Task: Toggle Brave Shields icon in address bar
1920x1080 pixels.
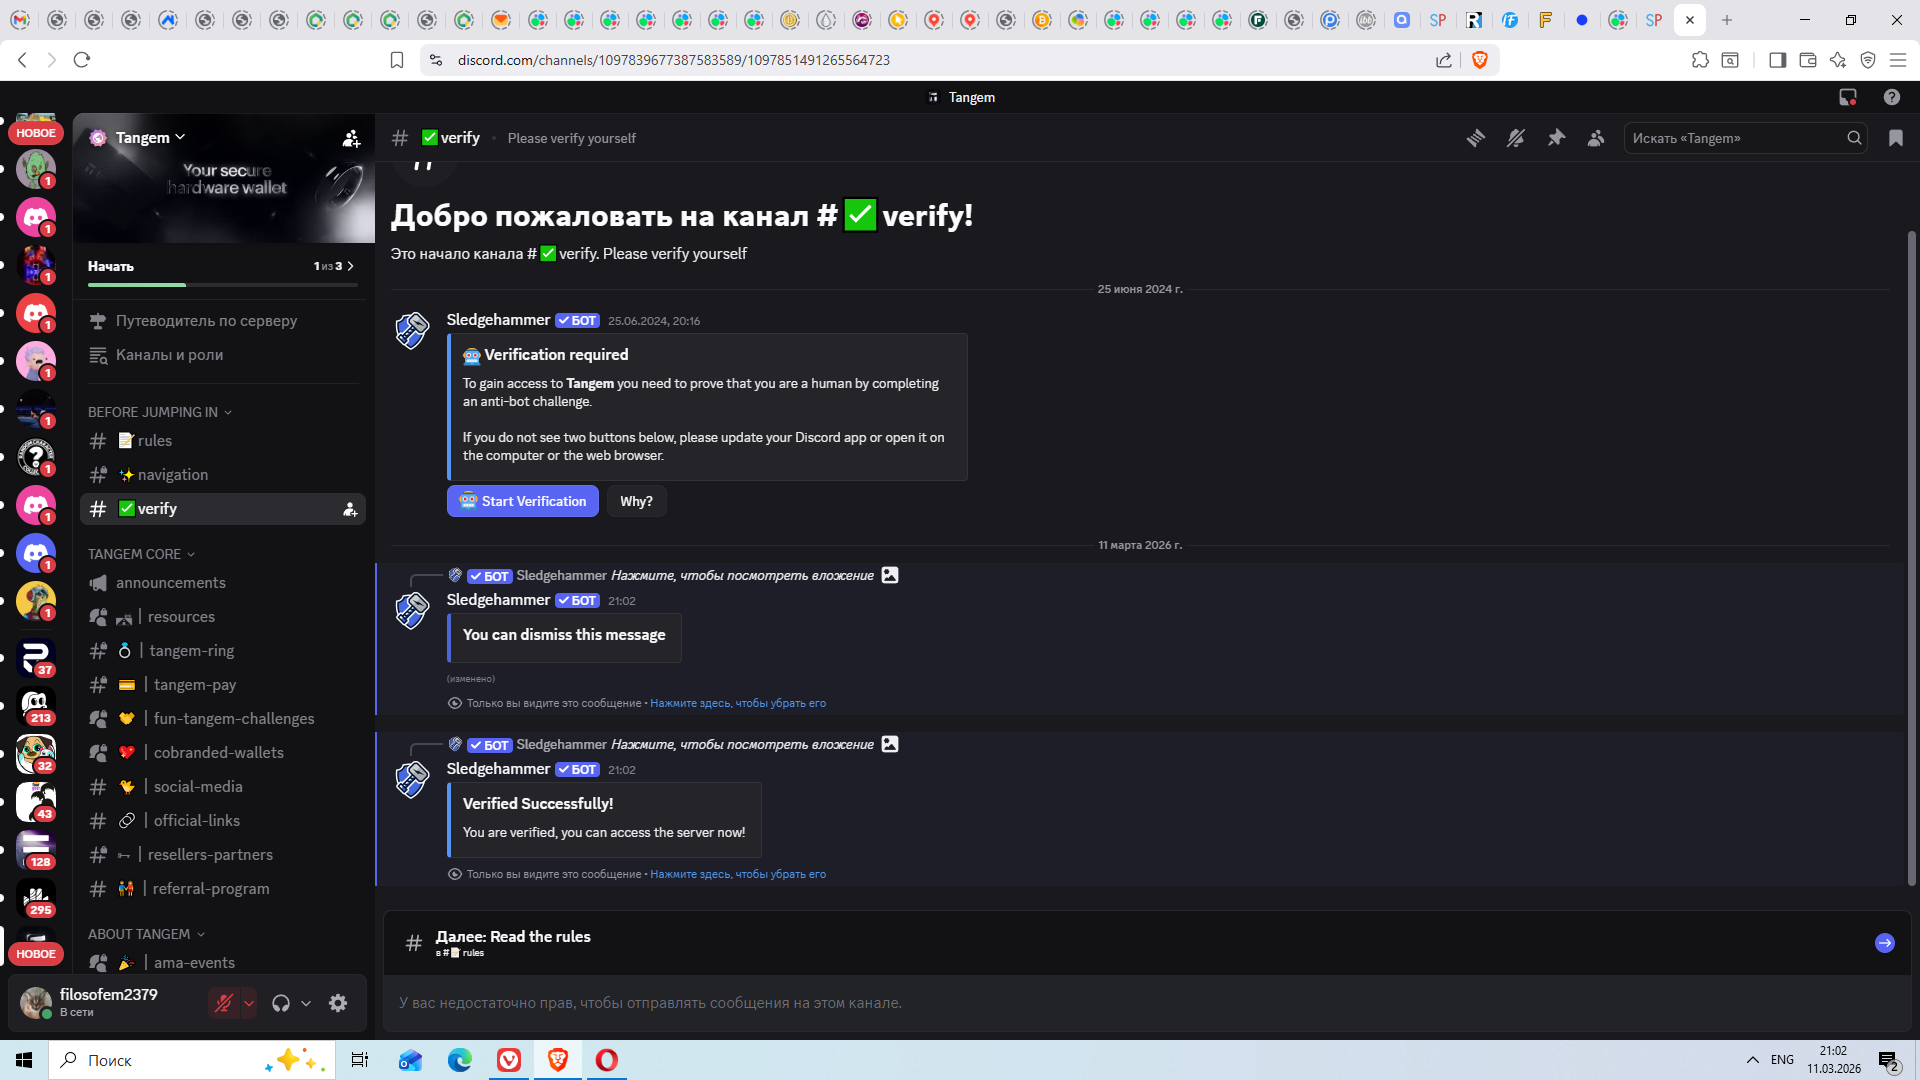Action: pyautogui.click(x=1480, y=60)
